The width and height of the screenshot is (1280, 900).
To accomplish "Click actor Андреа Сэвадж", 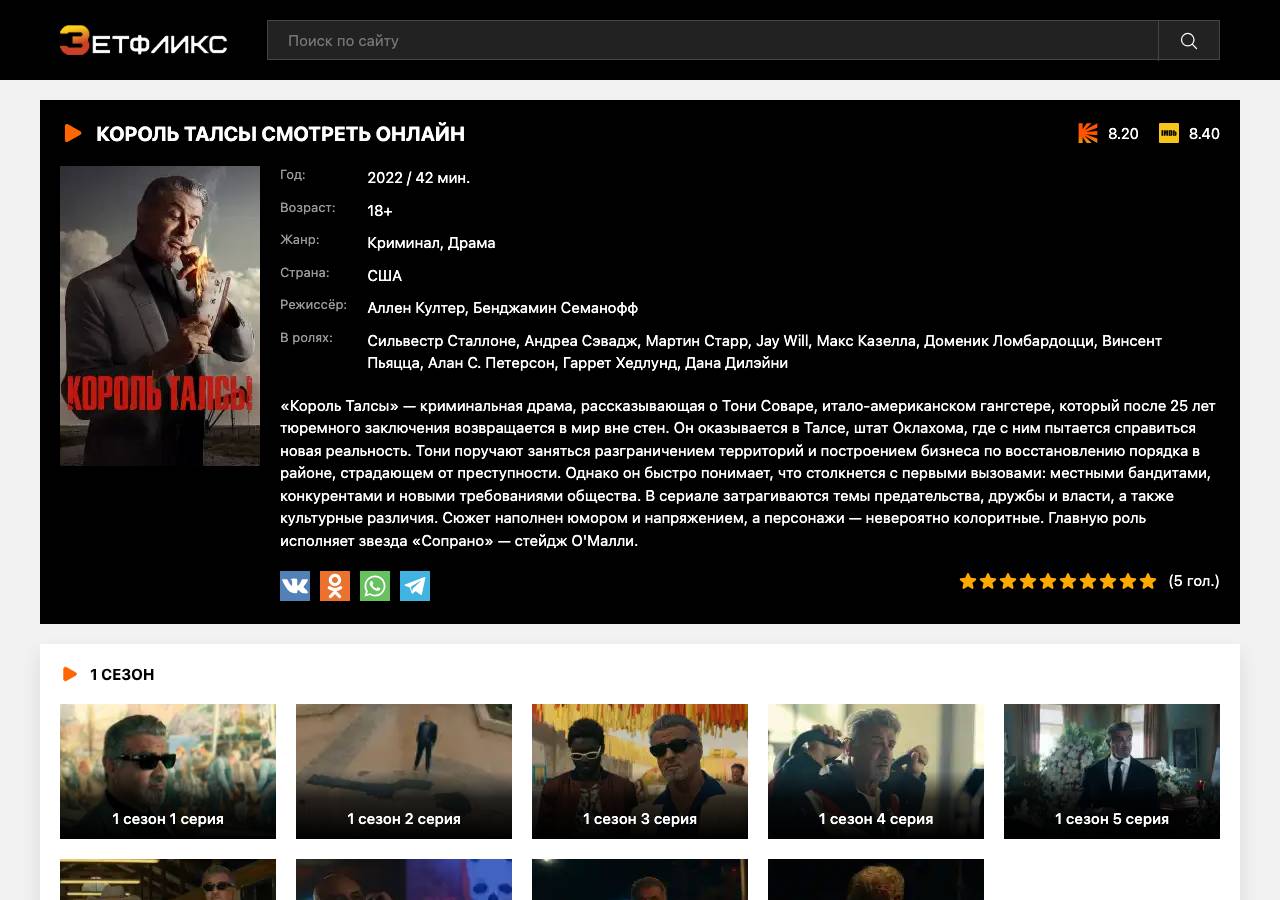I will (580, 341).
